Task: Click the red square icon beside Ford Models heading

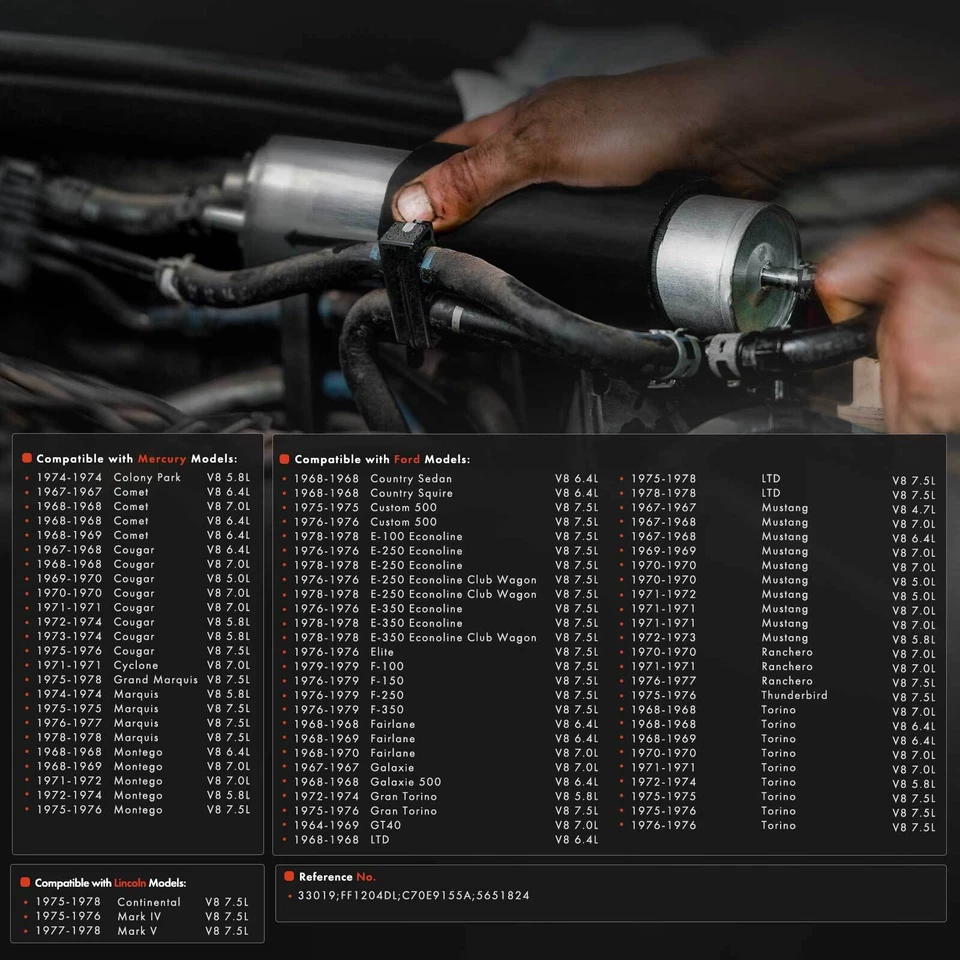Action: tap(285, 459)
